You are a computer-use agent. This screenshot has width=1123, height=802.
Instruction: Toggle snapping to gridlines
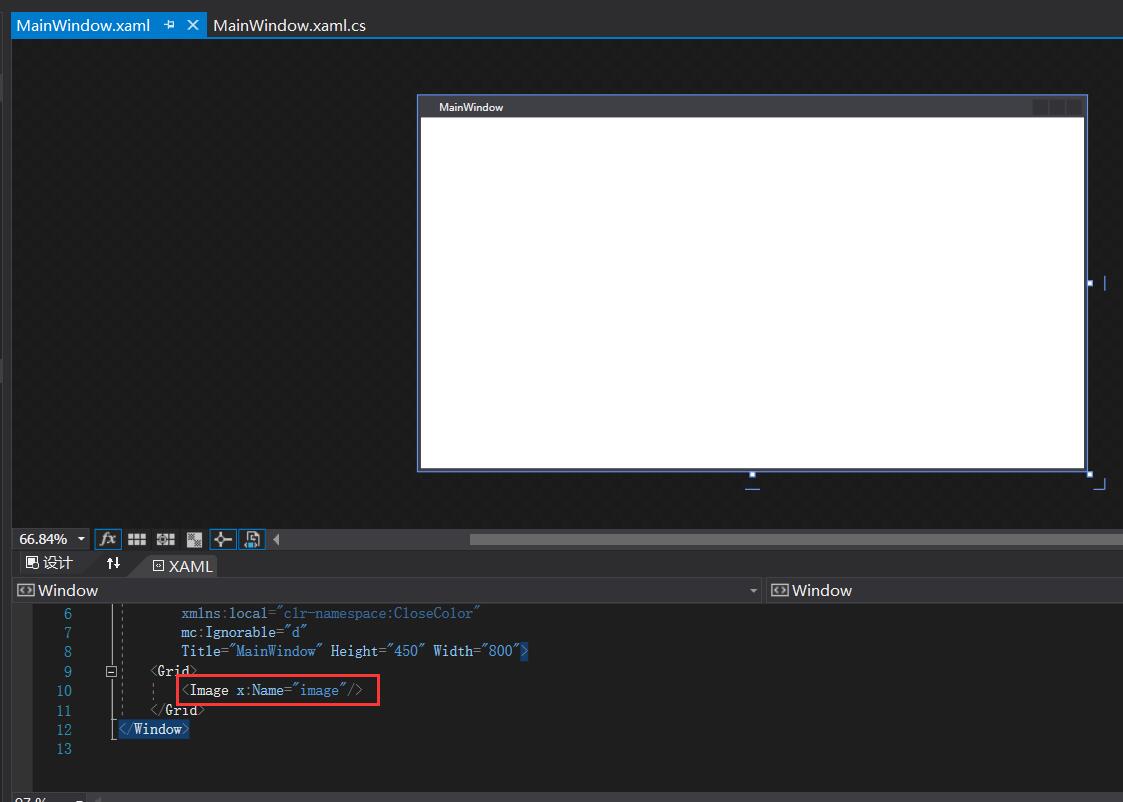(x=165, y=539)
